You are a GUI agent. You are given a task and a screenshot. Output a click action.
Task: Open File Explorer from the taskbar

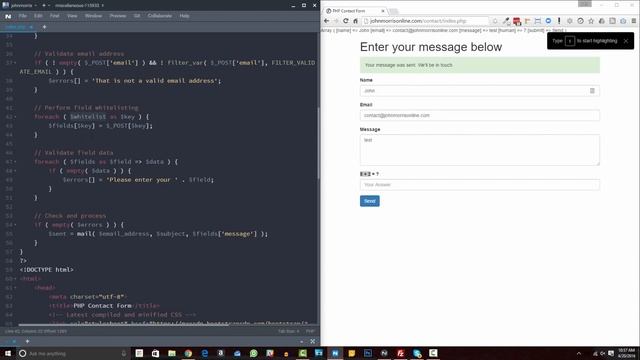[x=172, y=353]
